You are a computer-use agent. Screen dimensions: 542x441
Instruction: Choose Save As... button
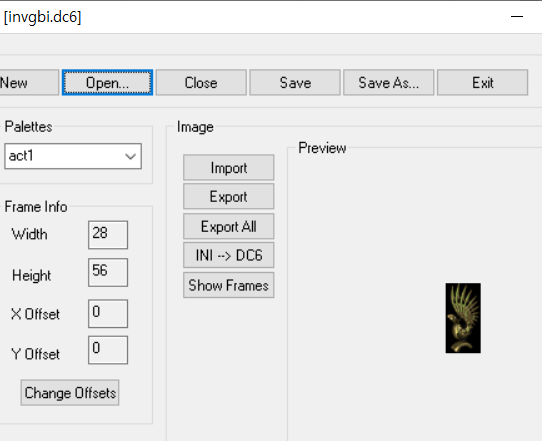(389, 83)
